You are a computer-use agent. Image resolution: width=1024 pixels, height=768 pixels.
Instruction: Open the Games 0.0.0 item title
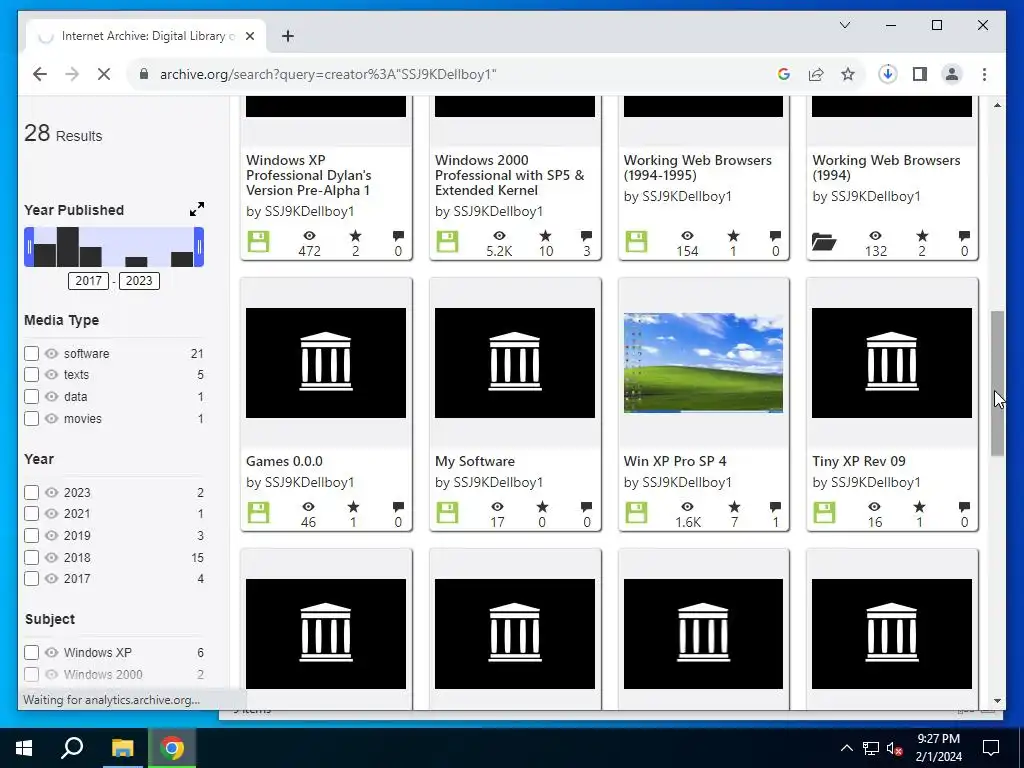click(x=284, y=461)
